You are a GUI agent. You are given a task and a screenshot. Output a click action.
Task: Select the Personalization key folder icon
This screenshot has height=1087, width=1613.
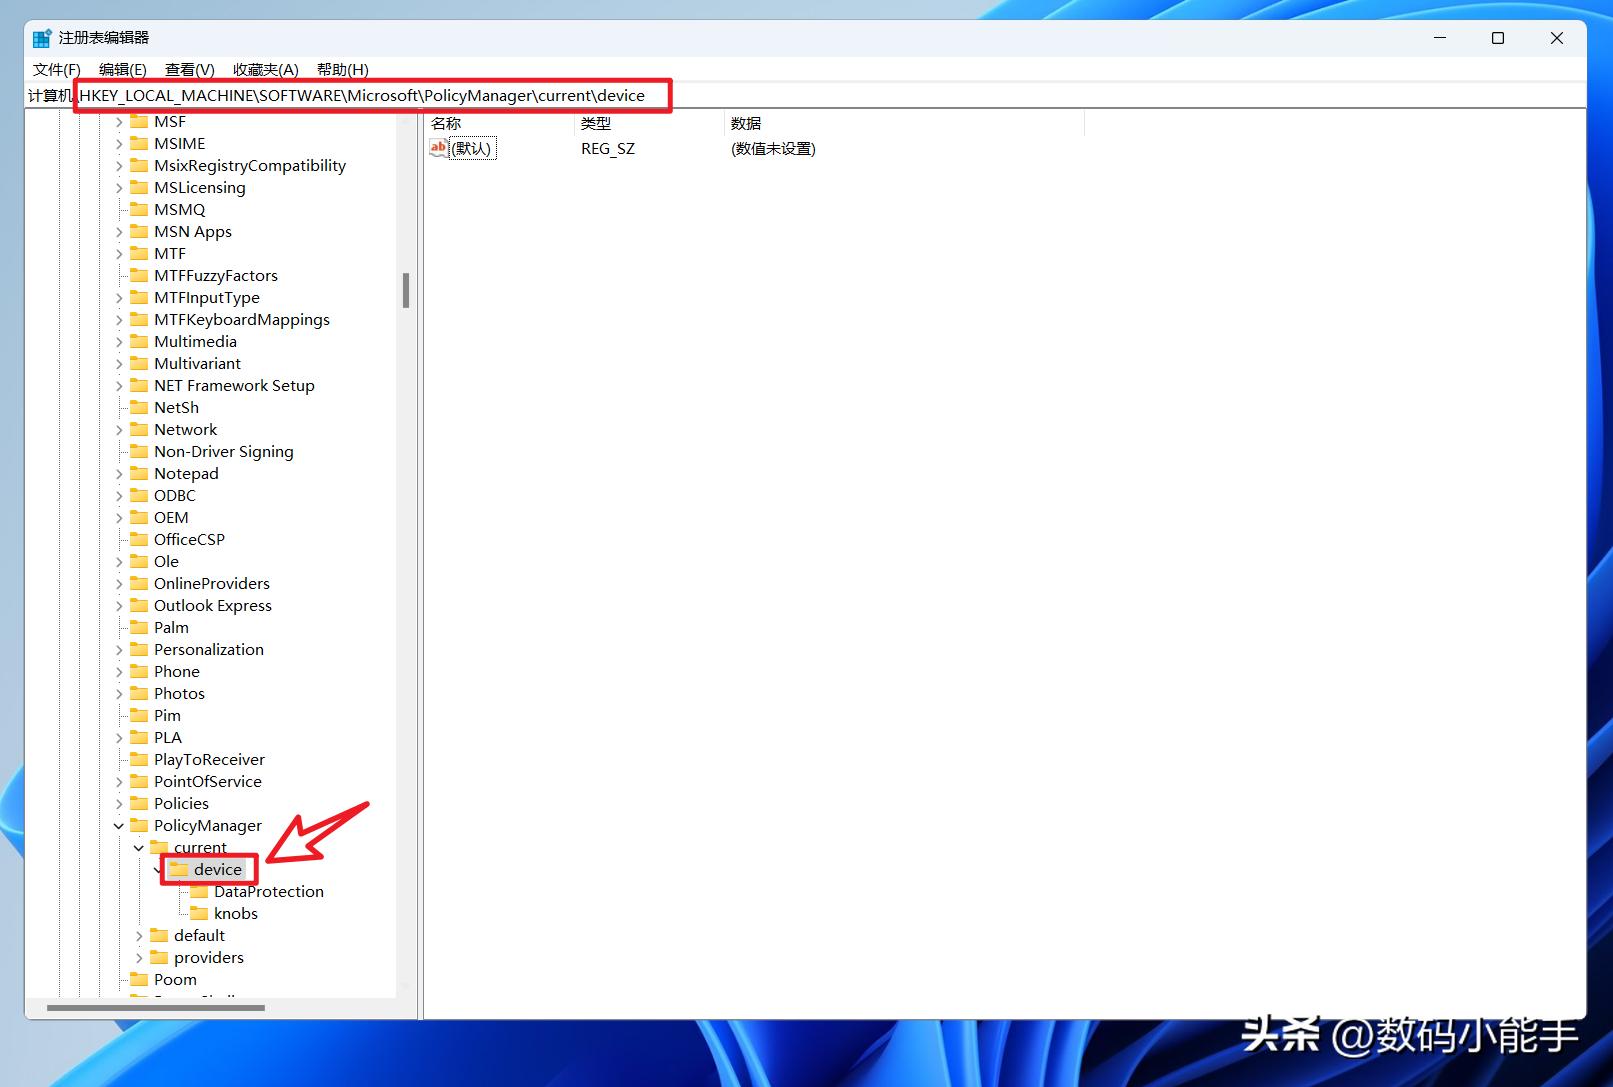pos(139,649)
